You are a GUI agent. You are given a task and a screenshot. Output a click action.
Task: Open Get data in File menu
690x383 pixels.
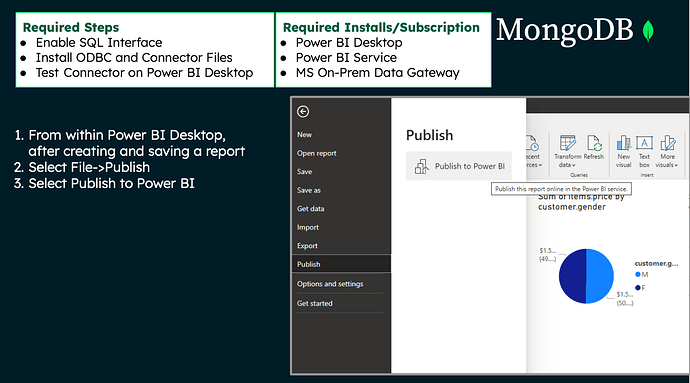pos(310,209)
